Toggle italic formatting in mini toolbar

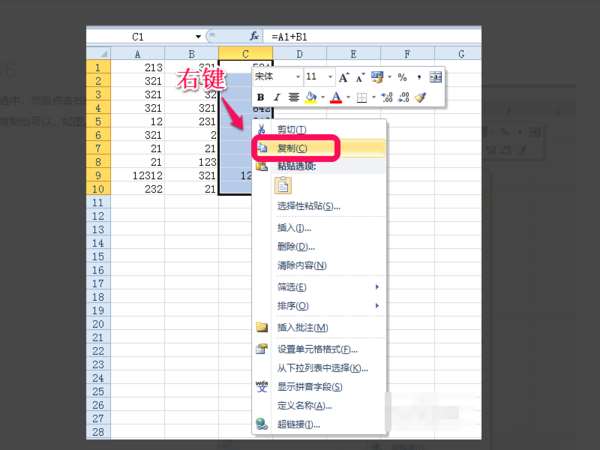pos(277,98)
